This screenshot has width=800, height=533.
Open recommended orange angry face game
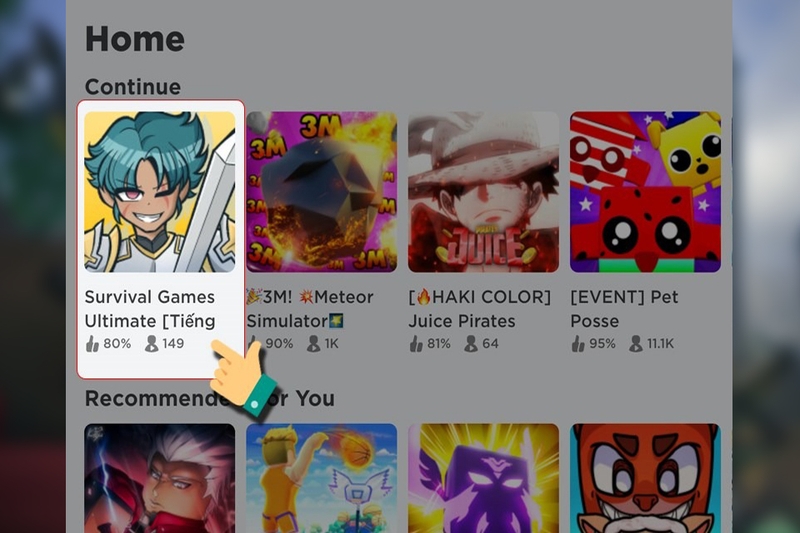pos(645,478)
